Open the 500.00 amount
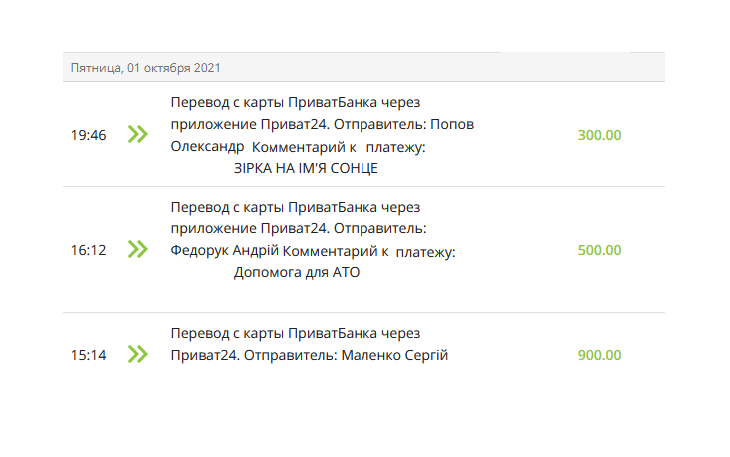 pyautogui.click(x=599, y=250)
